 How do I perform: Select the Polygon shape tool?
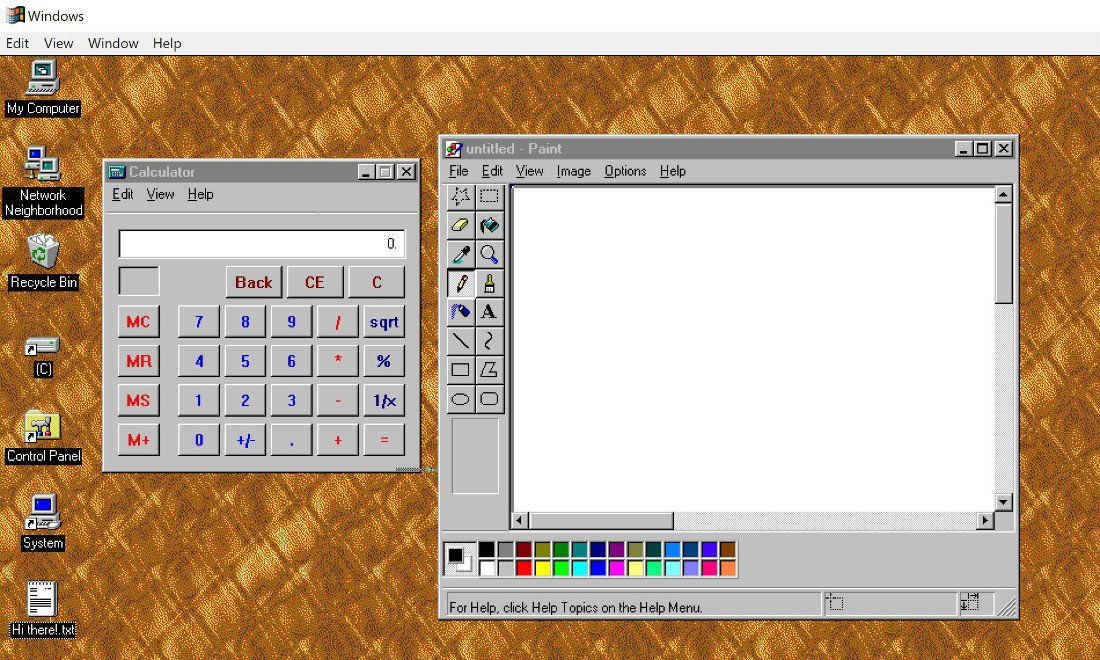click(x=489, y=370)
